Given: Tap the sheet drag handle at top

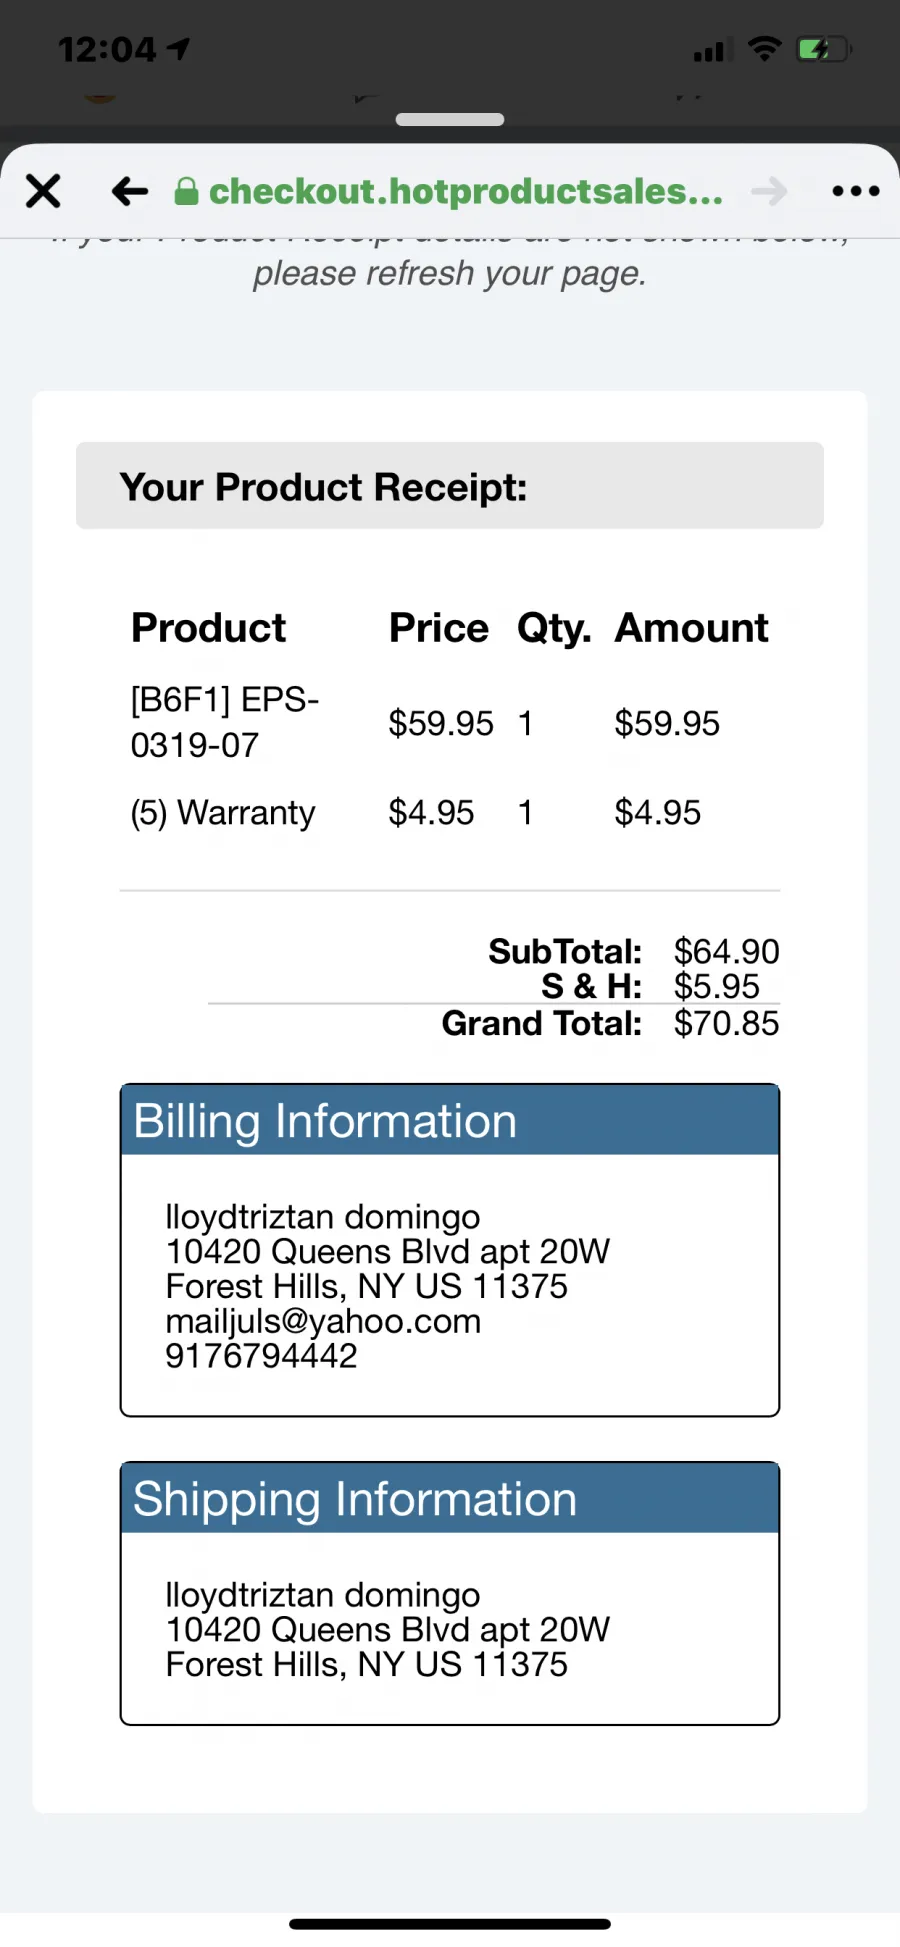Looking at the screenshot, I should (450, 119).
